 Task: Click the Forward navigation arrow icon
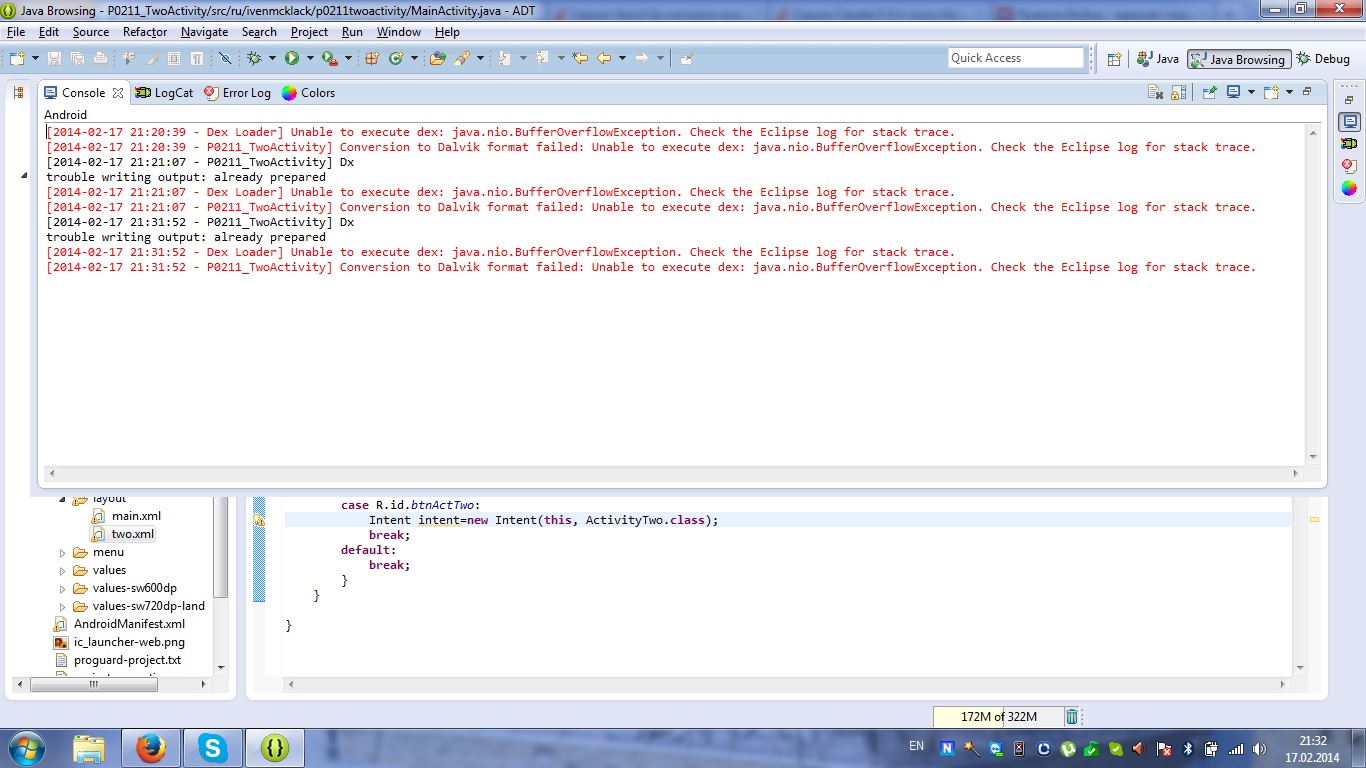click(642, 58)
